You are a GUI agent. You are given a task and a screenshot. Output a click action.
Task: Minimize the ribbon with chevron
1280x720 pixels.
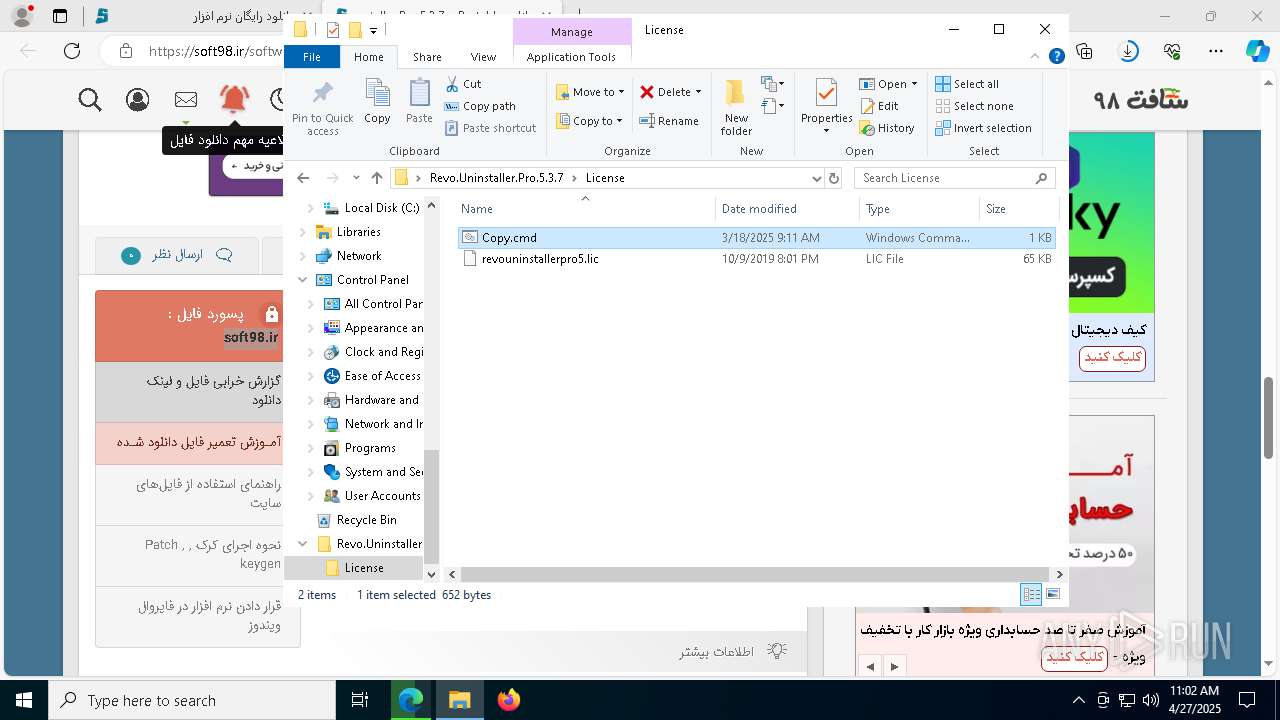[1036, 57]
